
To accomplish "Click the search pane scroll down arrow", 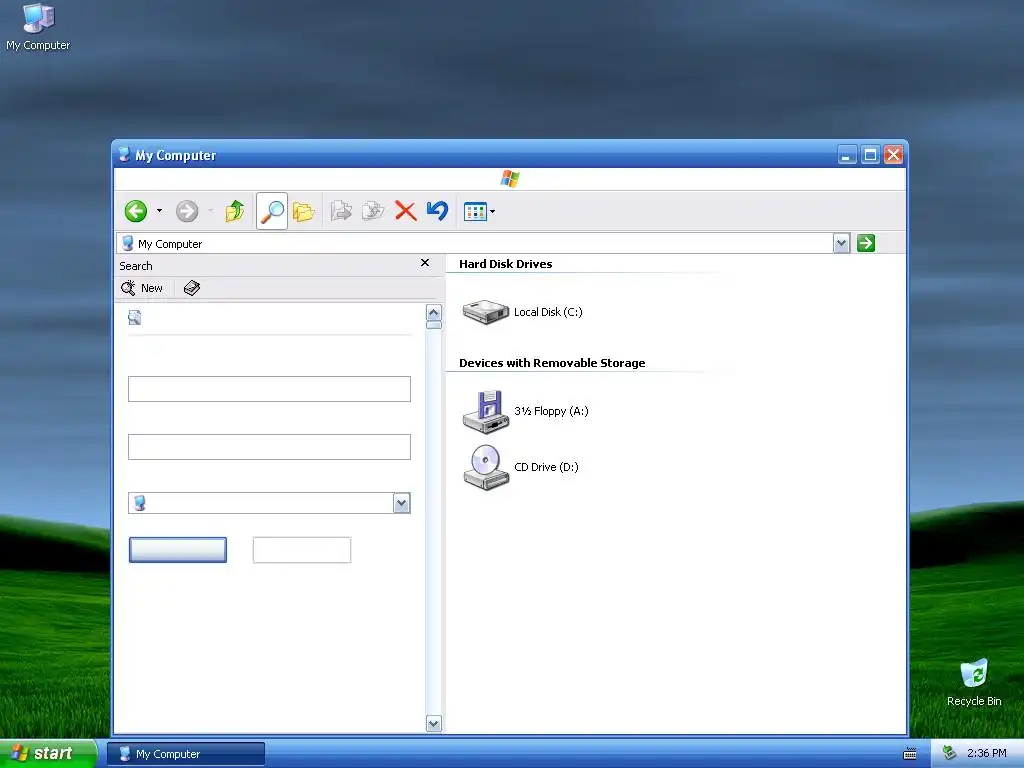I will [434, 723].
